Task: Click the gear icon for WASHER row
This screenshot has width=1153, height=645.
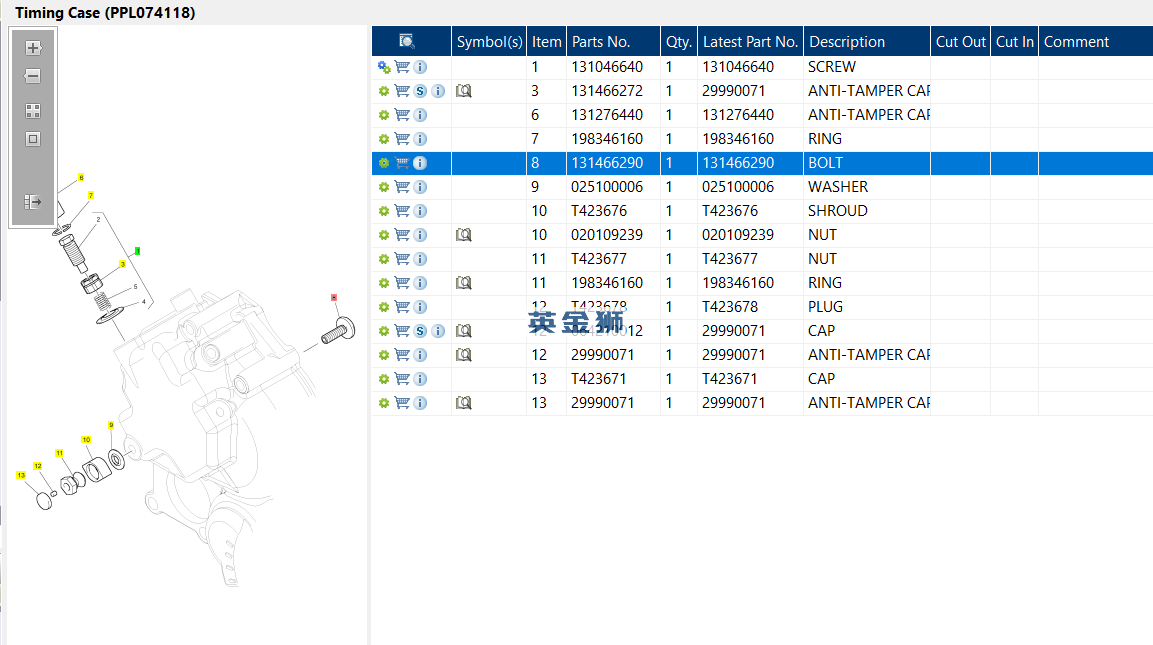Action: coord(384,187)
